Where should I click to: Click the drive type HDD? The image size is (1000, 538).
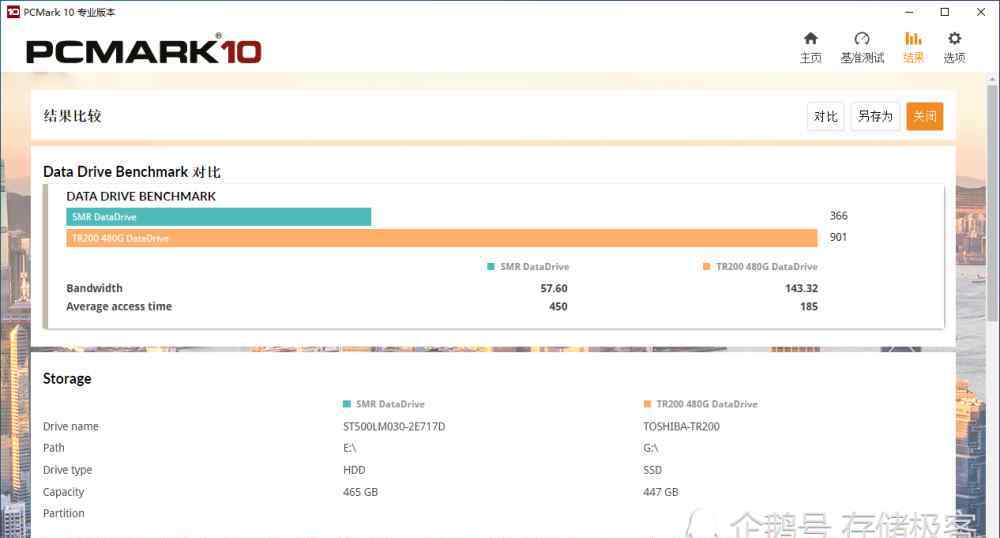pyautogui.click(x=354, y=470)
